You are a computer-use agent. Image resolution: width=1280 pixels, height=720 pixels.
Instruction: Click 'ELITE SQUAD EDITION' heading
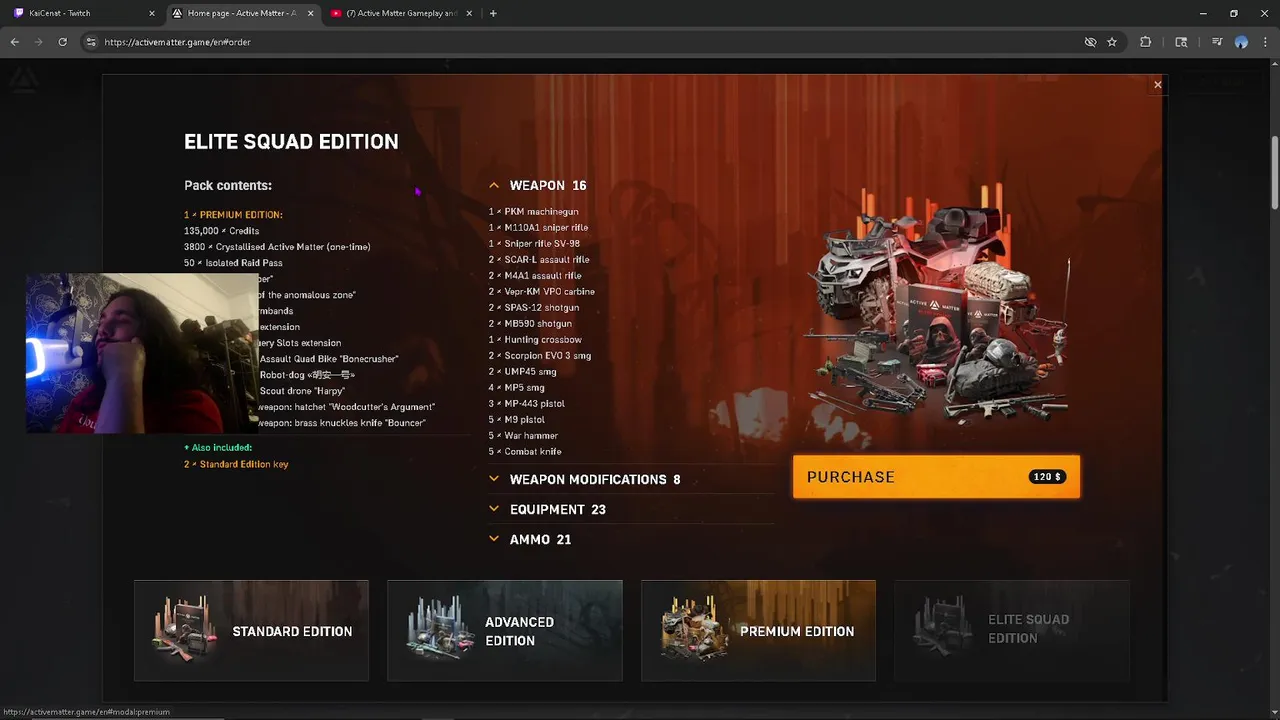point(291,142)
